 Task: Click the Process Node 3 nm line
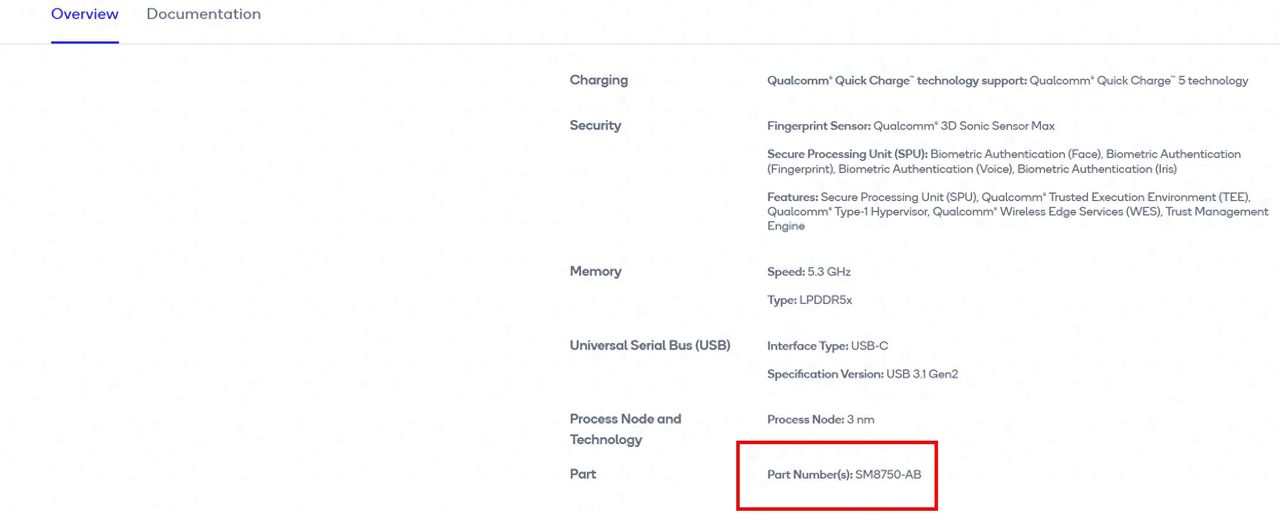(820, 420)
